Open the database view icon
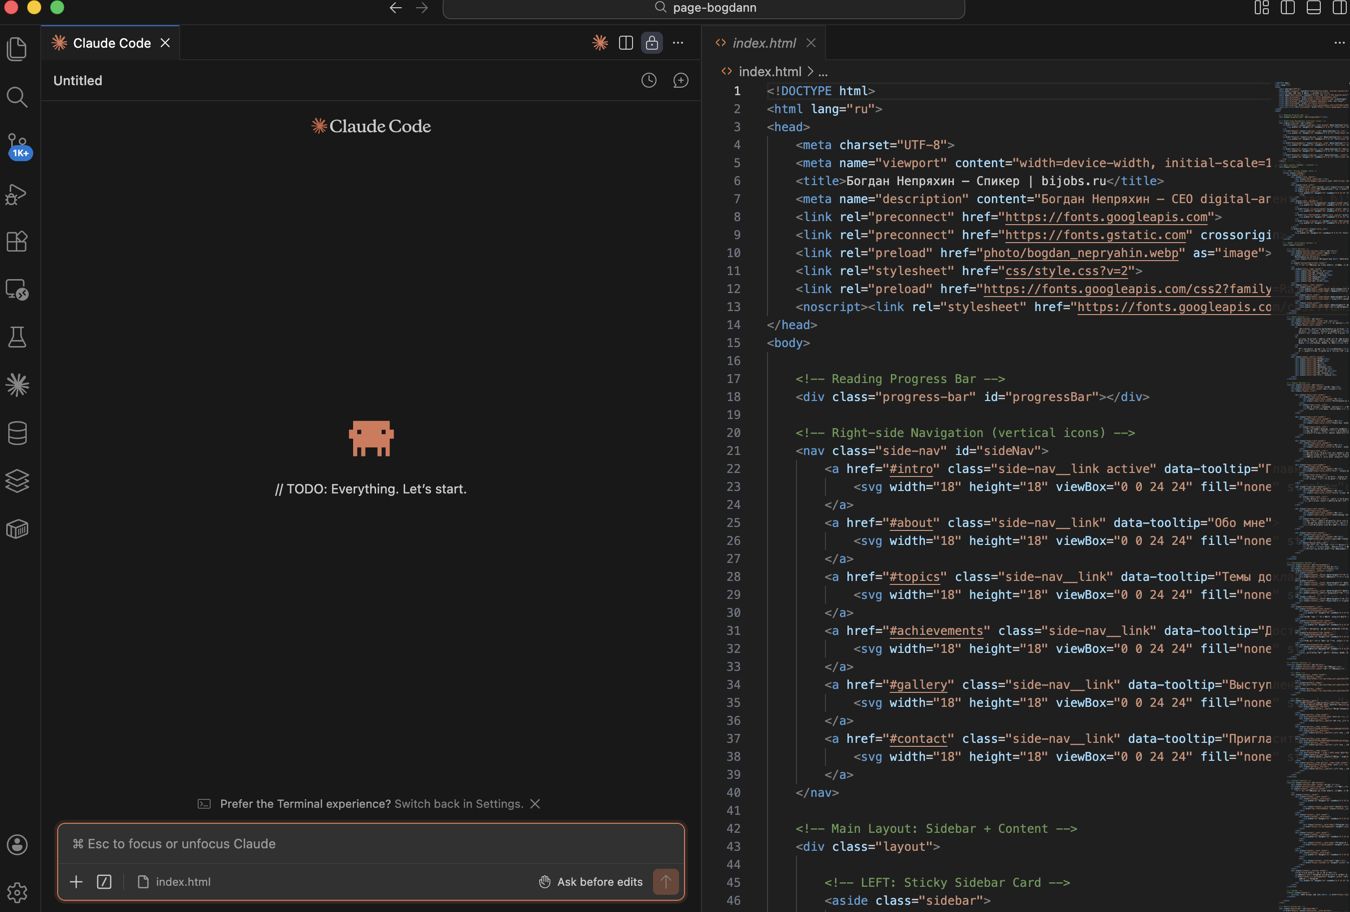This screenshot has width=1350, height=912. pos(17,433)
